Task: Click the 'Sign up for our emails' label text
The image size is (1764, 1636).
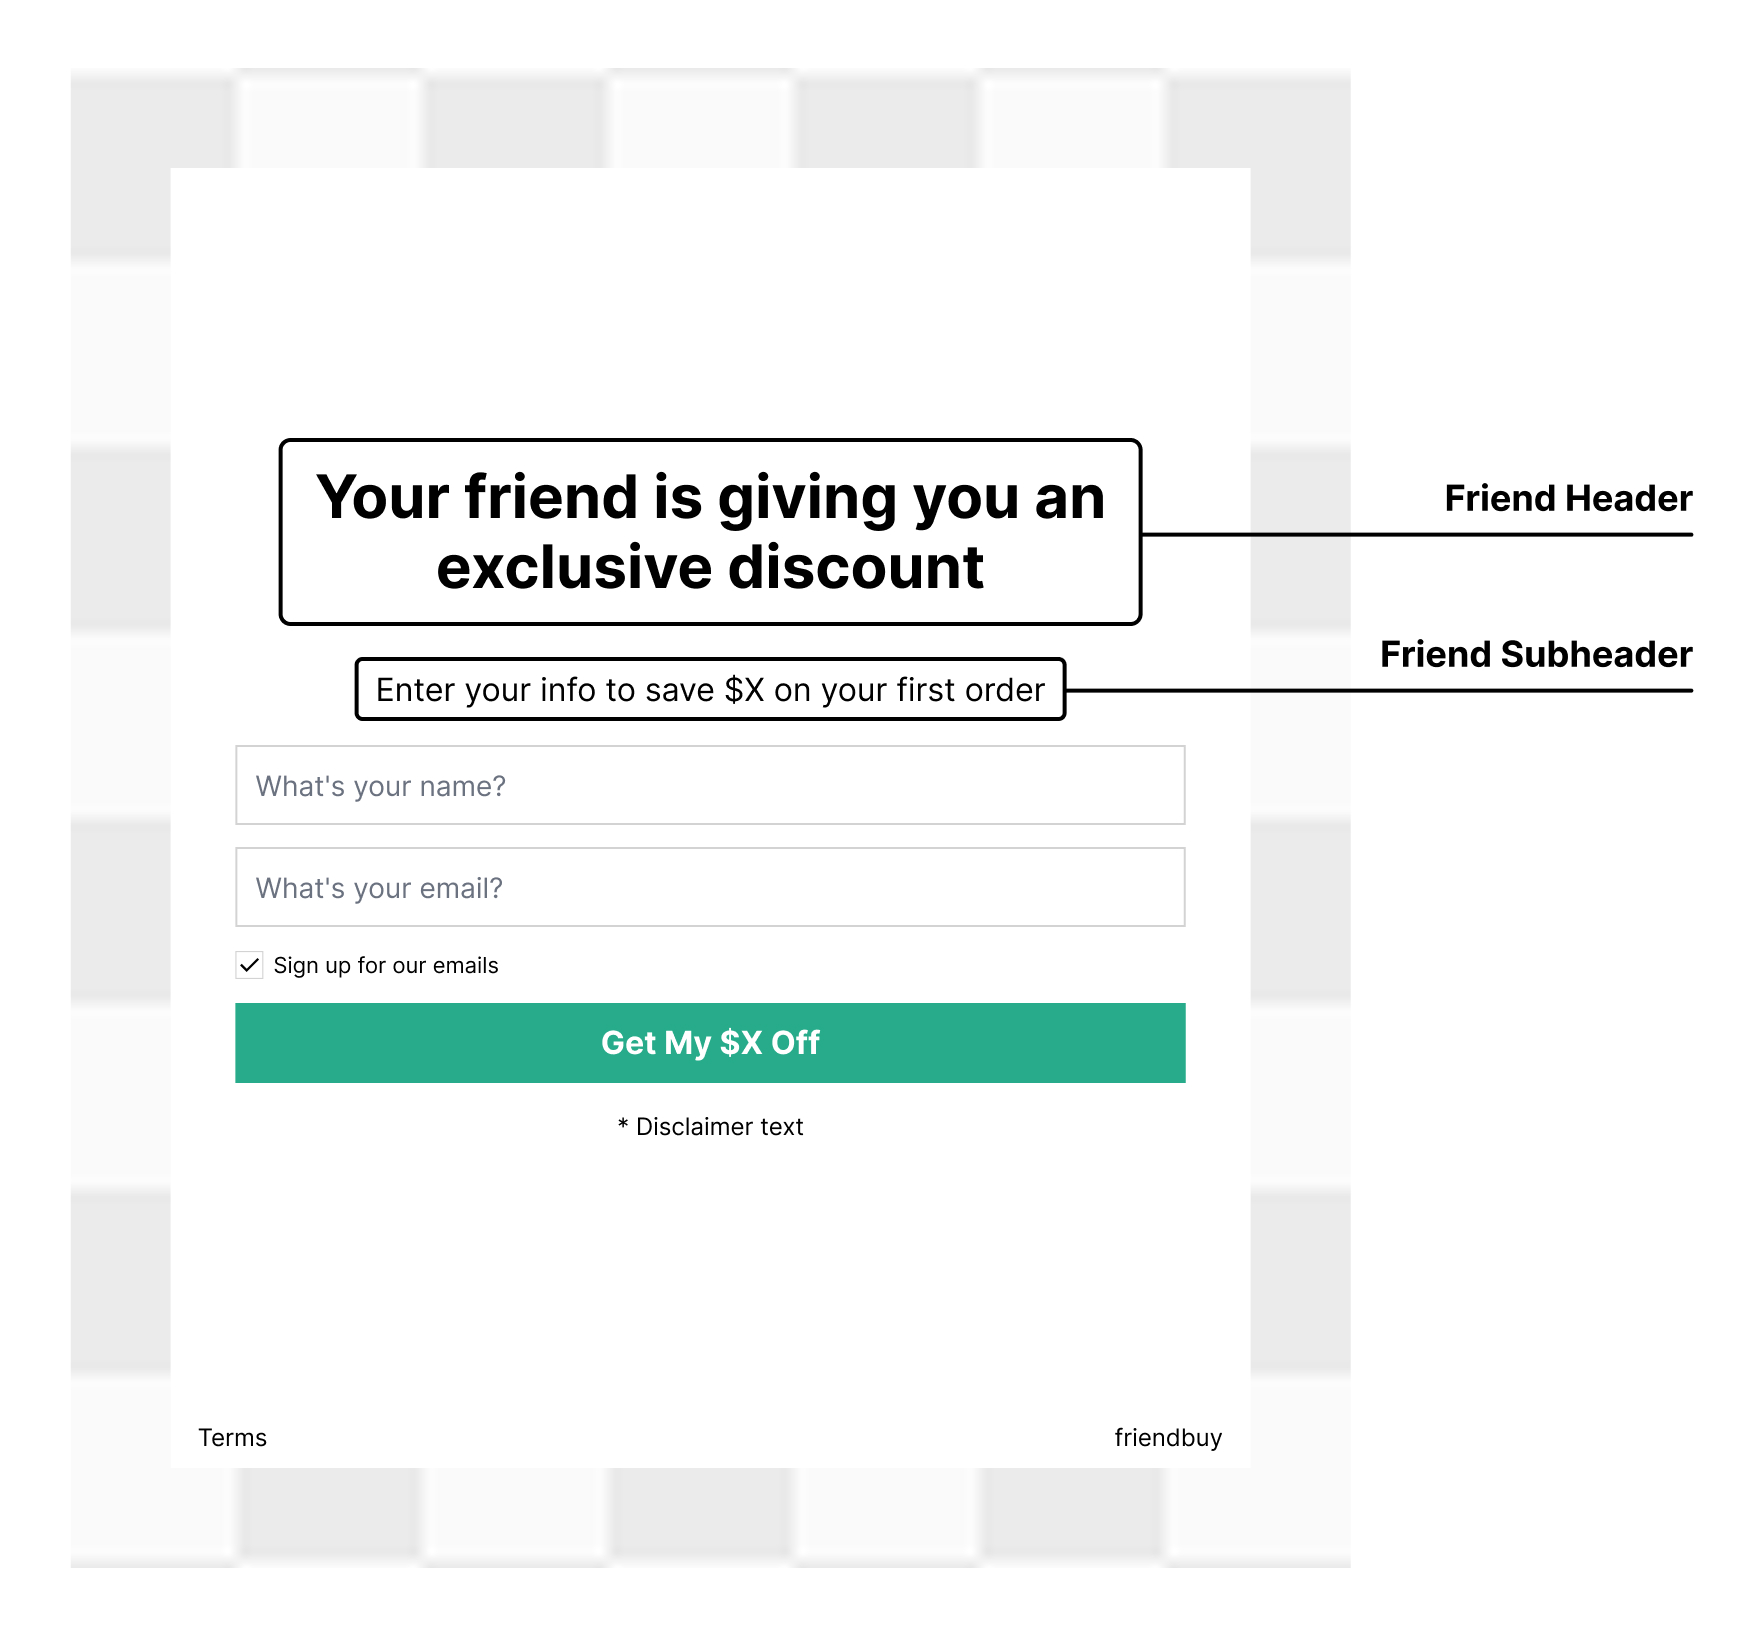Action: point(386,965)
